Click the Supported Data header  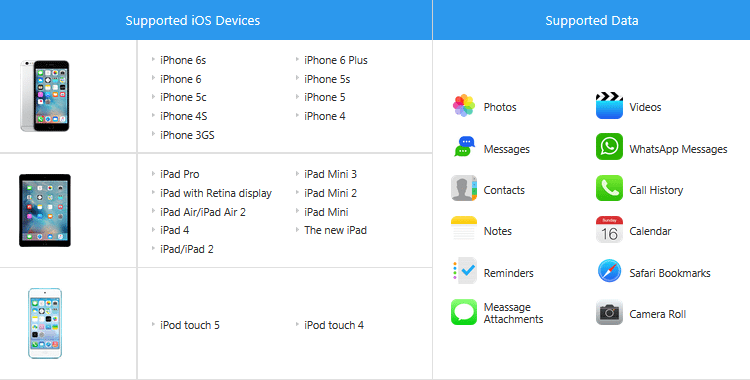592,21
